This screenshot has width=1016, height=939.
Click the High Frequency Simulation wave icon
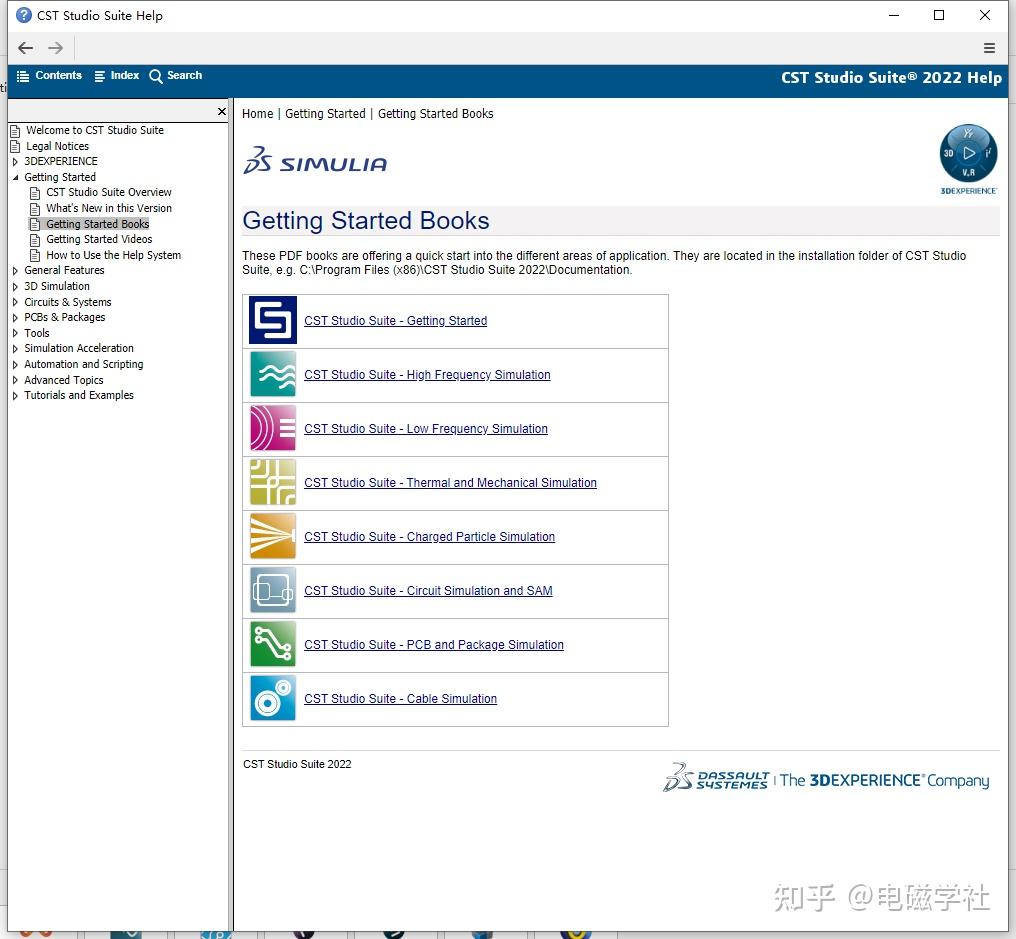pyautogui.click(x=271, y=374)
